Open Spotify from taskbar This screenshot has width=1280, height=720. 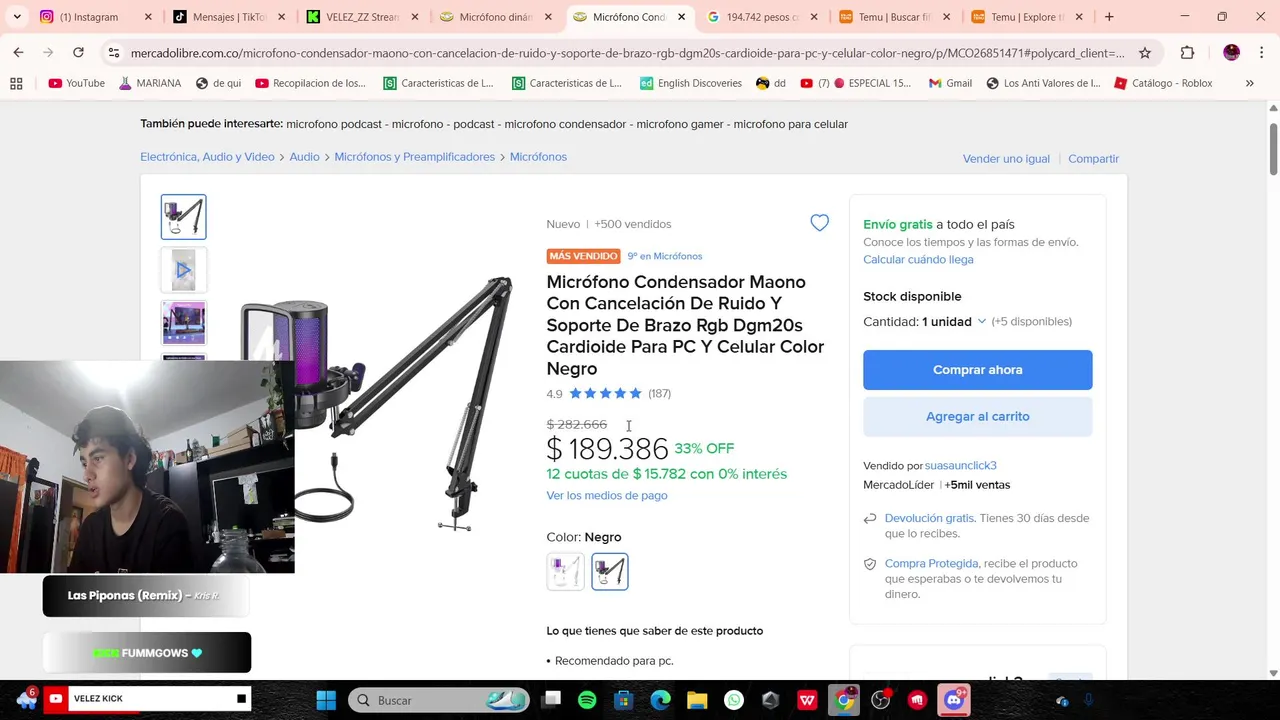587,700
